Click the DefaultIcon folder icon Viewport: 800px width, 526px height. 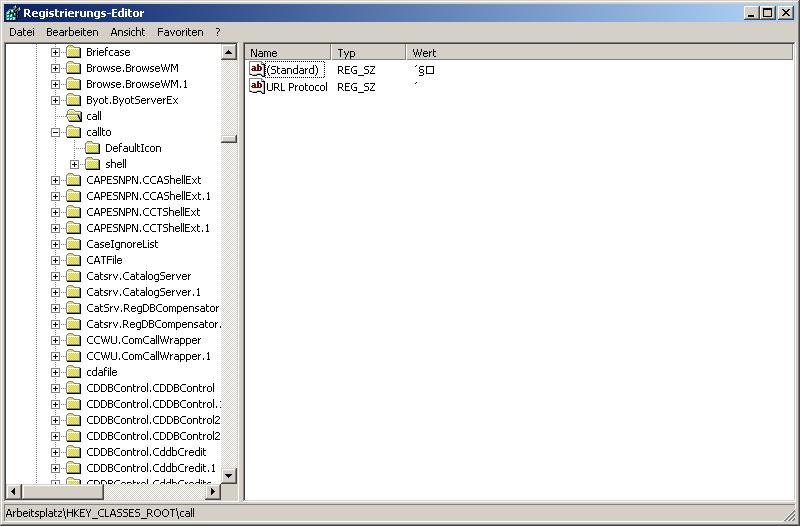tap(92, 148)
